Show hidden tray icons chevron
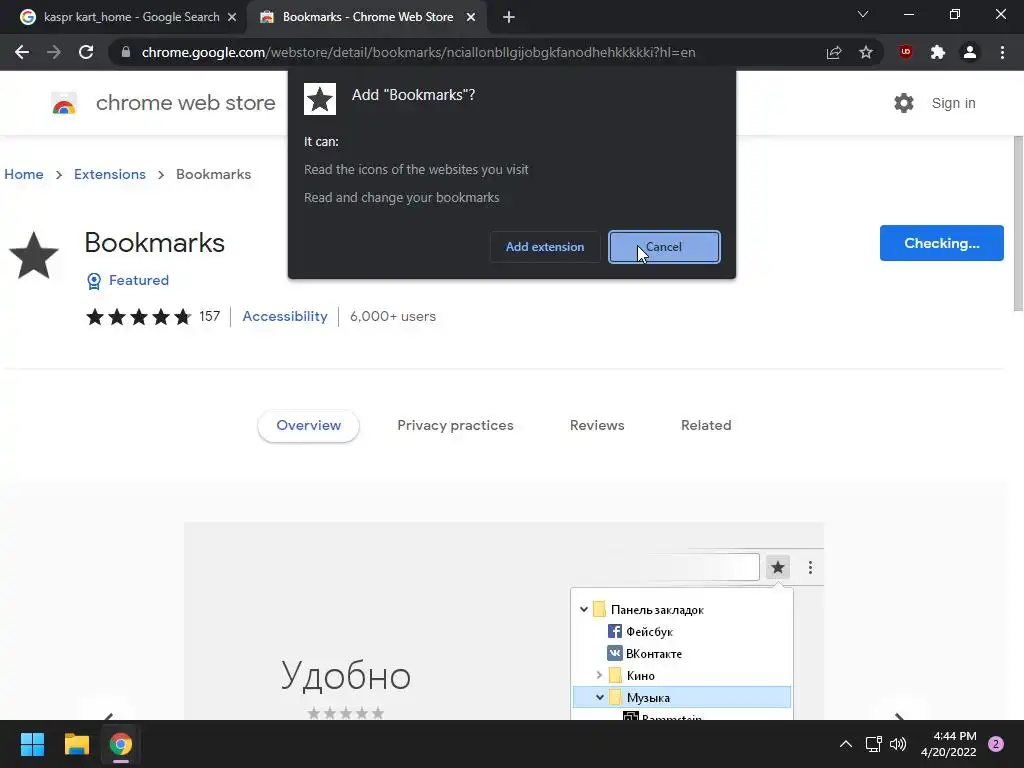1024x768 pixels. coord(846,744)
